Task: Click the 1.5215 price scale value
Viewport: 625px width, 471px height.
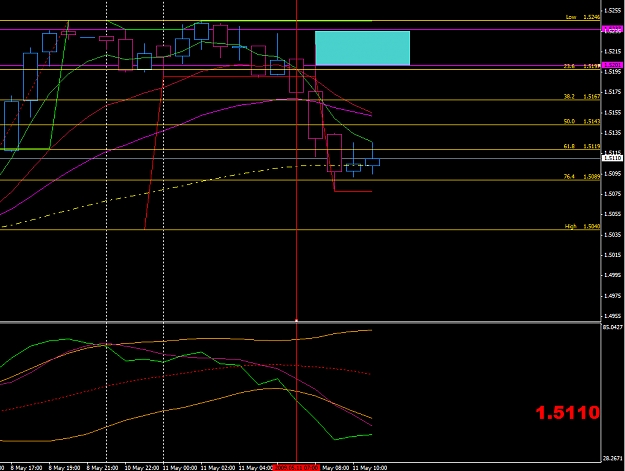Action: (613, 51)
